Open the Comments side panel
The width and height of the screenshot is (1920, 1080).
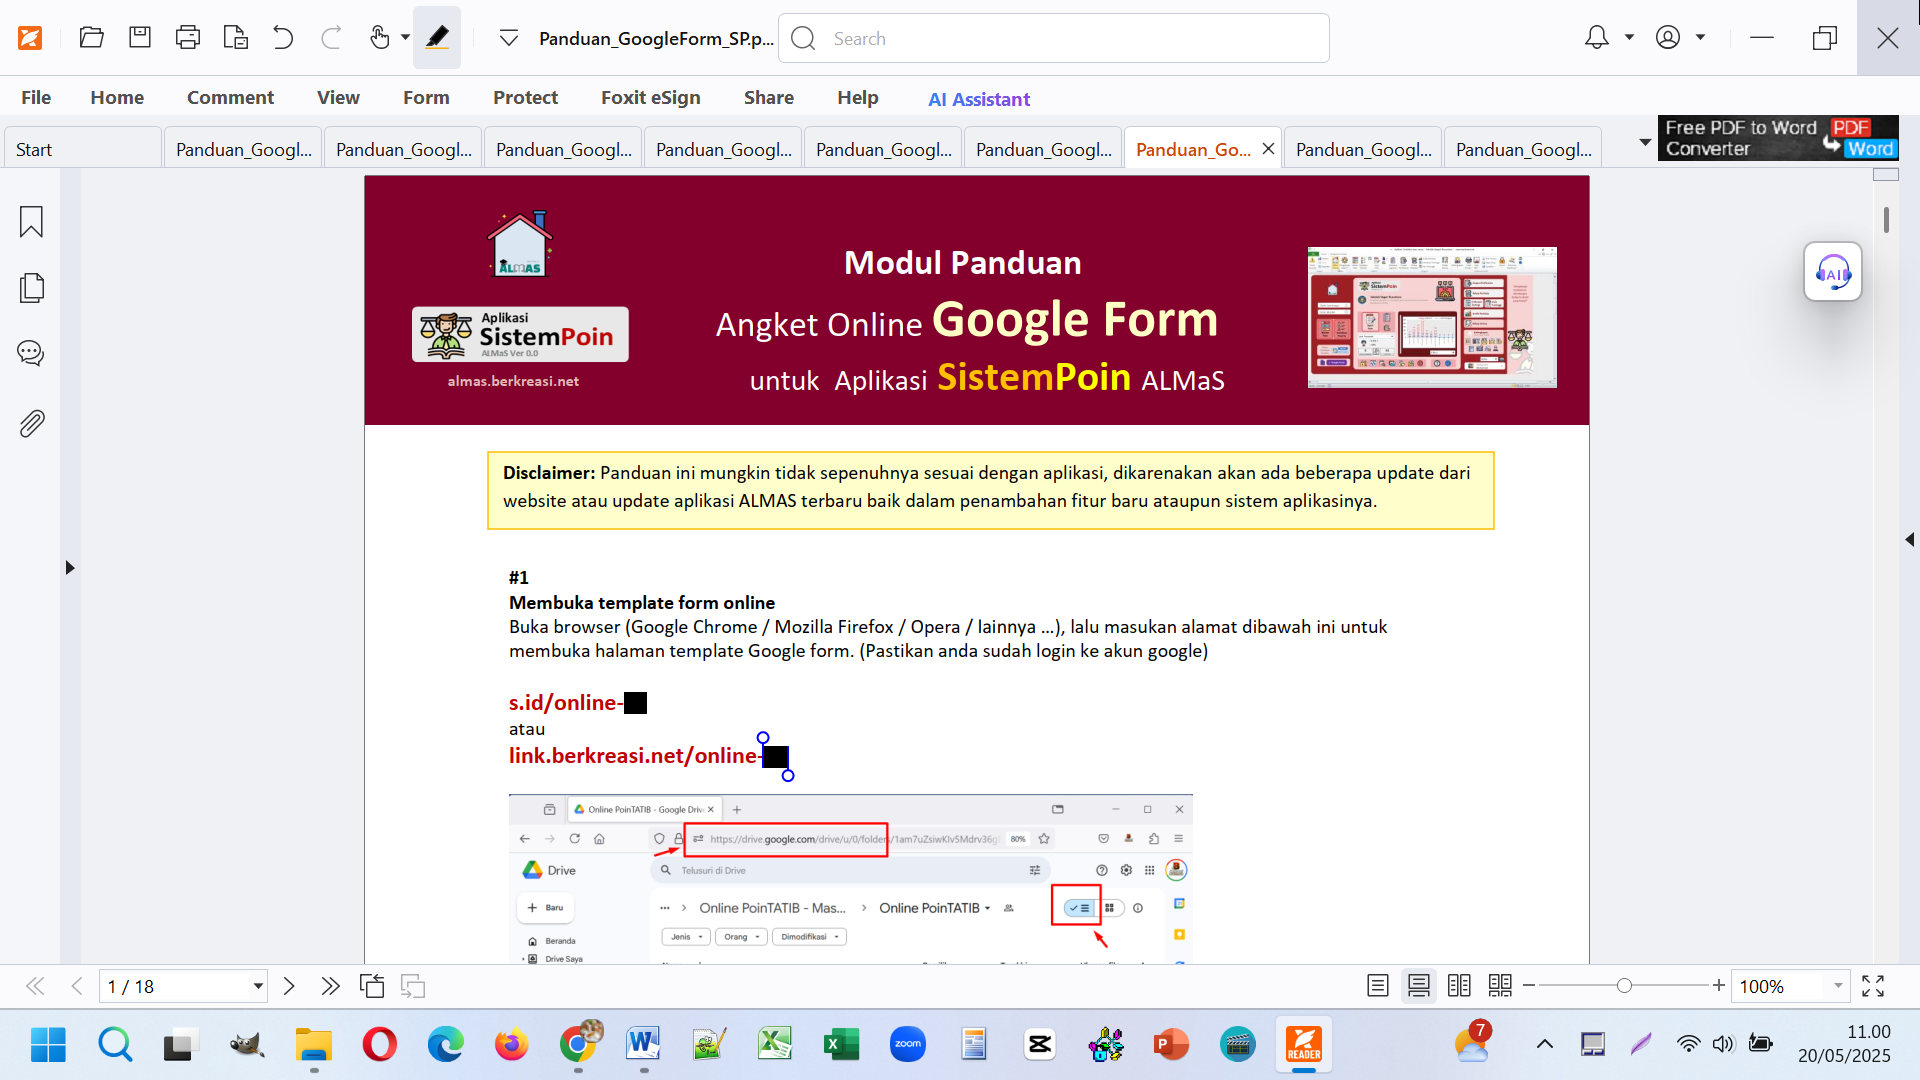tap(31, 353)
